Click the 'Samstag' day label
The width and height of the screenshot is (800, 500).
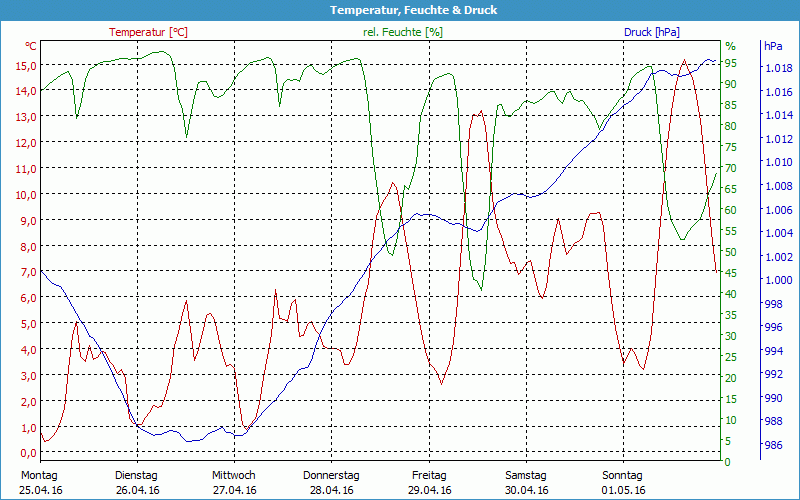526,476
